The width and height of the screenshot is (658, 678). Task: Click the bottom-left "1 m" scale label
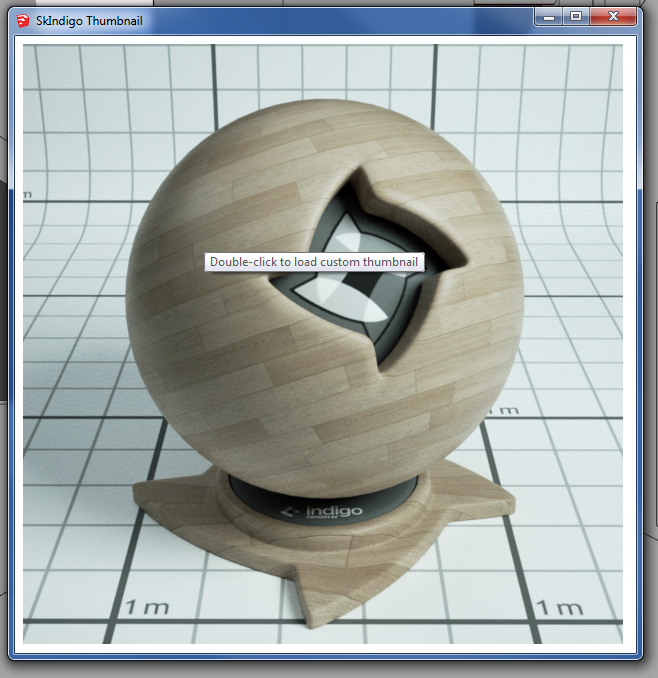click(146, 607)
